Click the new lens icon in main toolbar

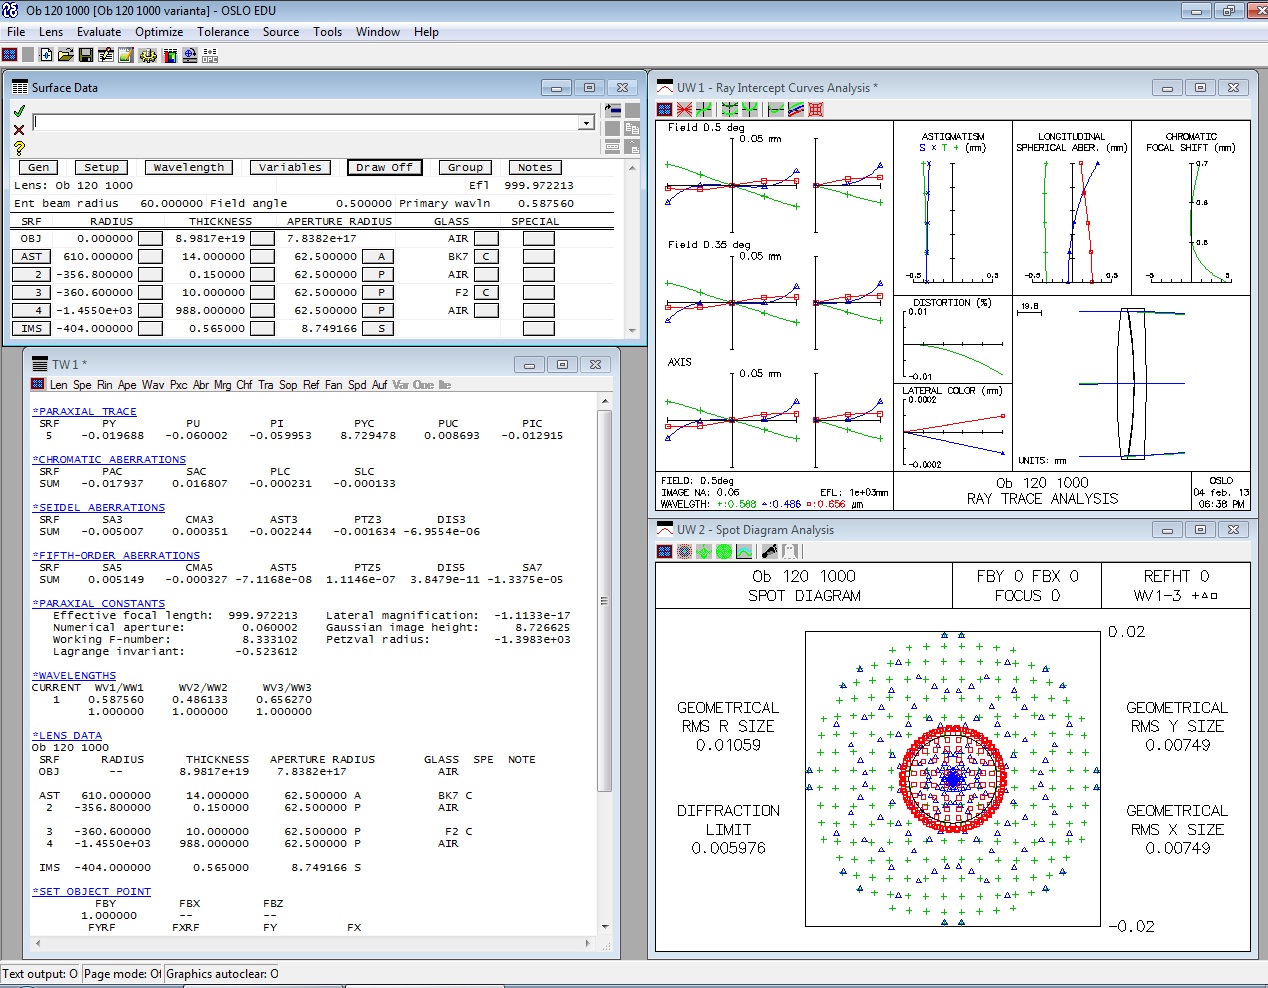(46, 55)
